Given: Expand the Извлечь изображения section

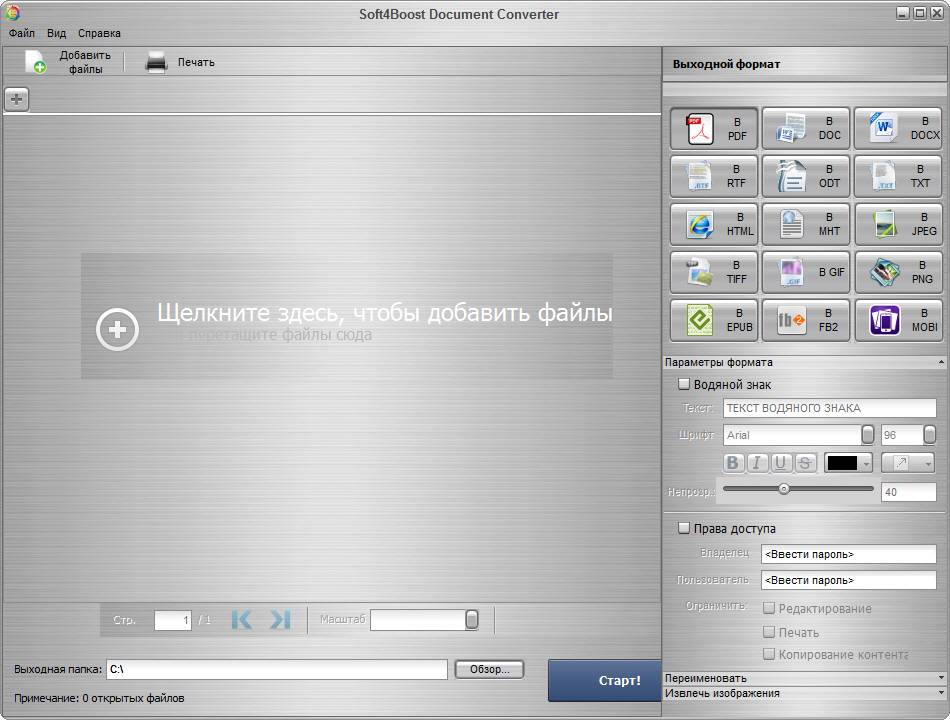Looking at the screenshot, I should [x=941, y=693].
